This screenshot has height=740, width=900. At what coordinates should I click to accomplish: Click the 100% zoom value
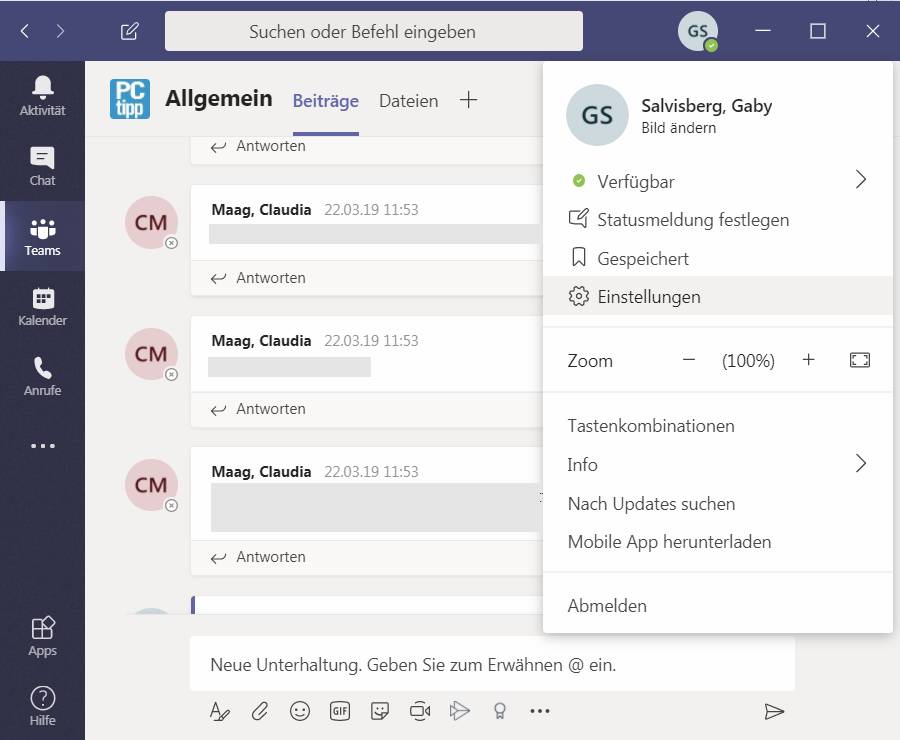(x=748, y=361)
